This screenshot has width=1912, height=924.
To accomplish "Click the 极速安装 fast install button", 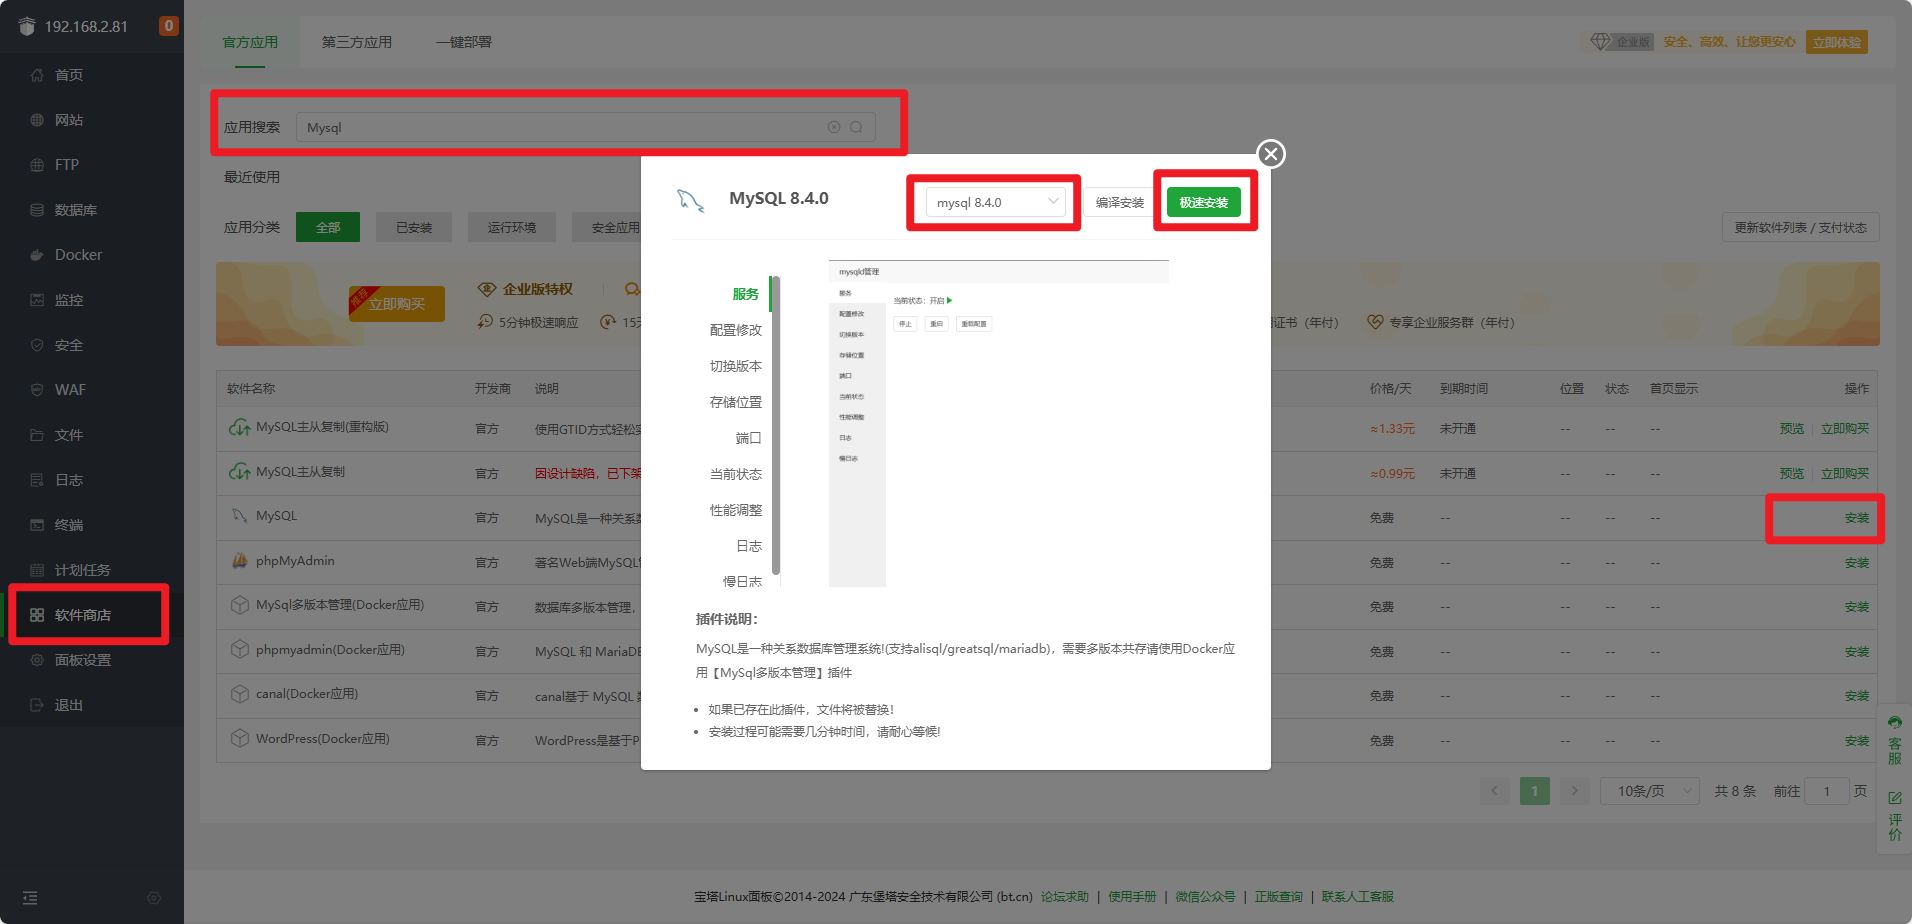I will point(1204,202).
